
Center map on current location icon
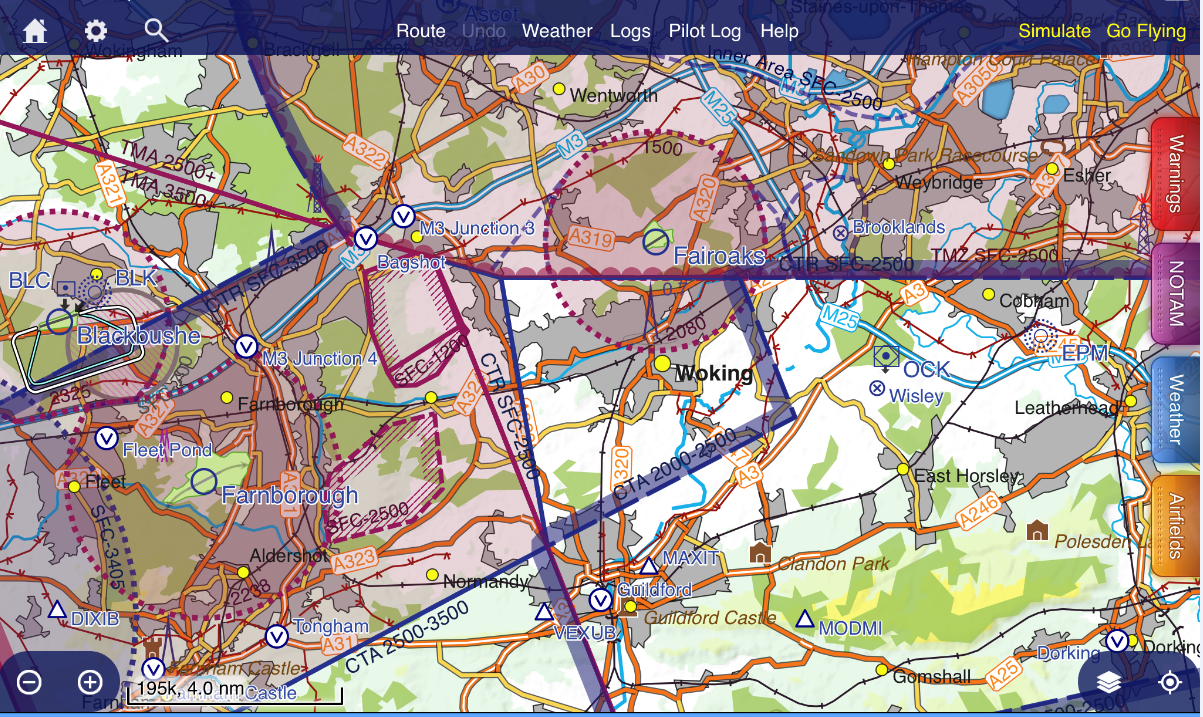(x=1169, y=682)
